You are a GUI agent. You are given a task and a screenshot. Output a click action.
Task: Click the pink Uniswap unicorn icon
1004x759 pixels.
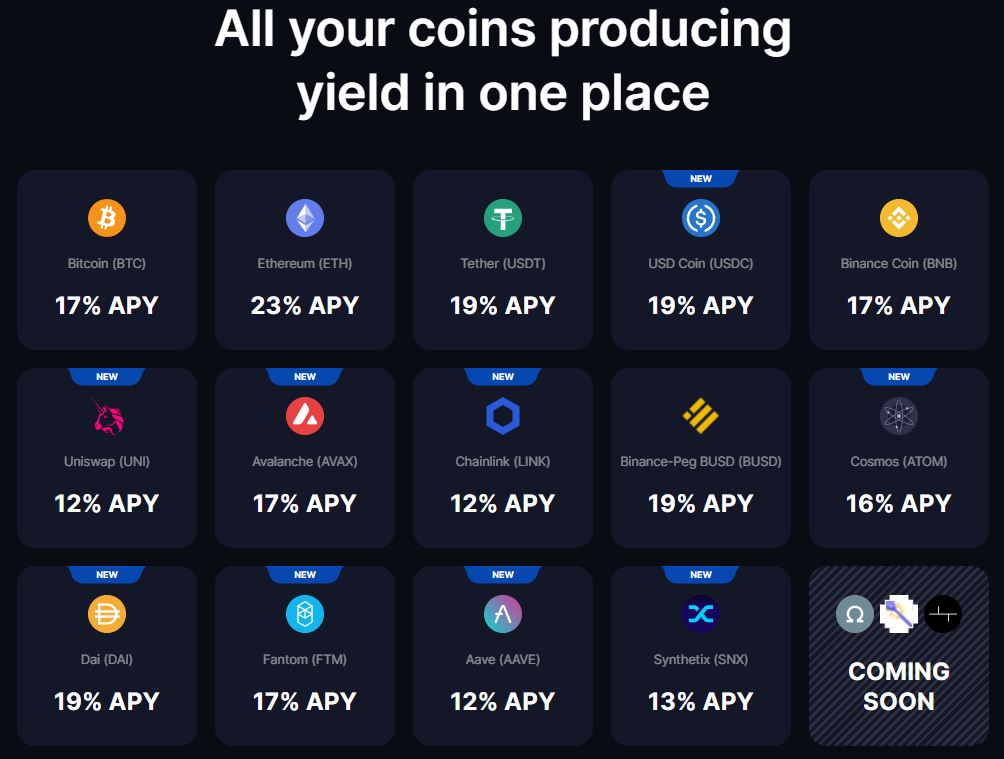click(107, 416)
